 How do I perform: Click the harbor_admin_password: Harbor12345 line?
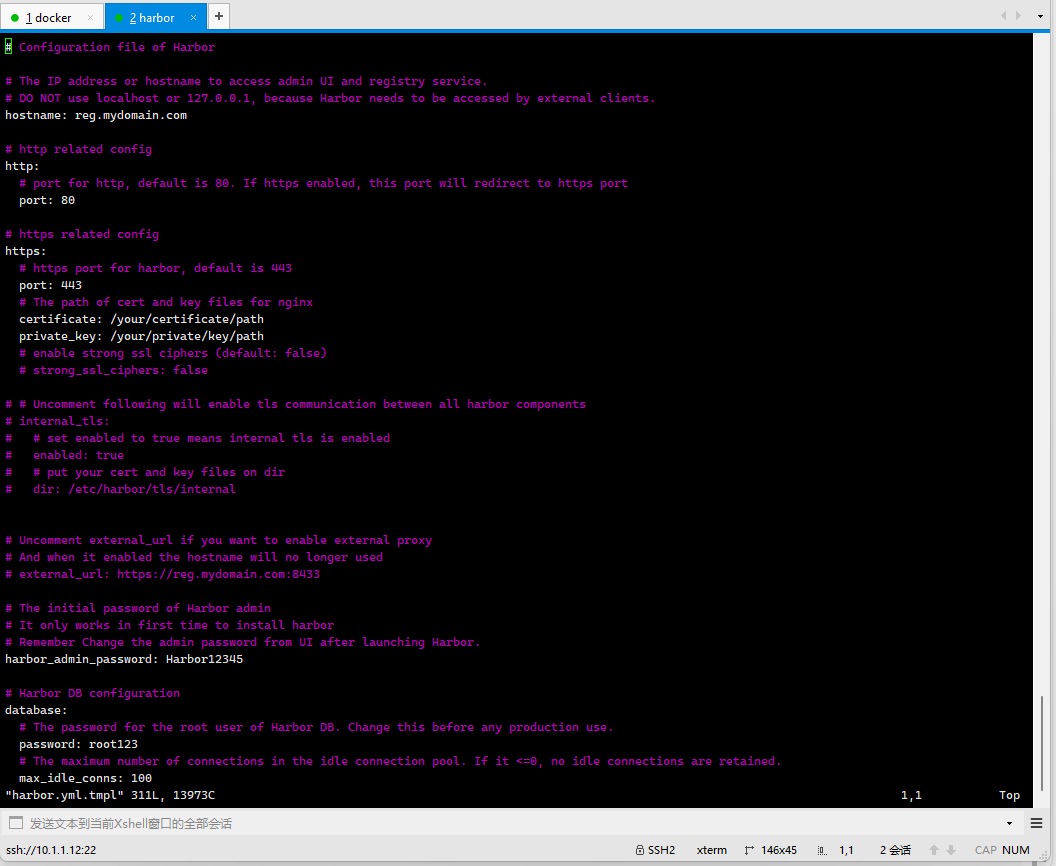(x=124, y=659)
